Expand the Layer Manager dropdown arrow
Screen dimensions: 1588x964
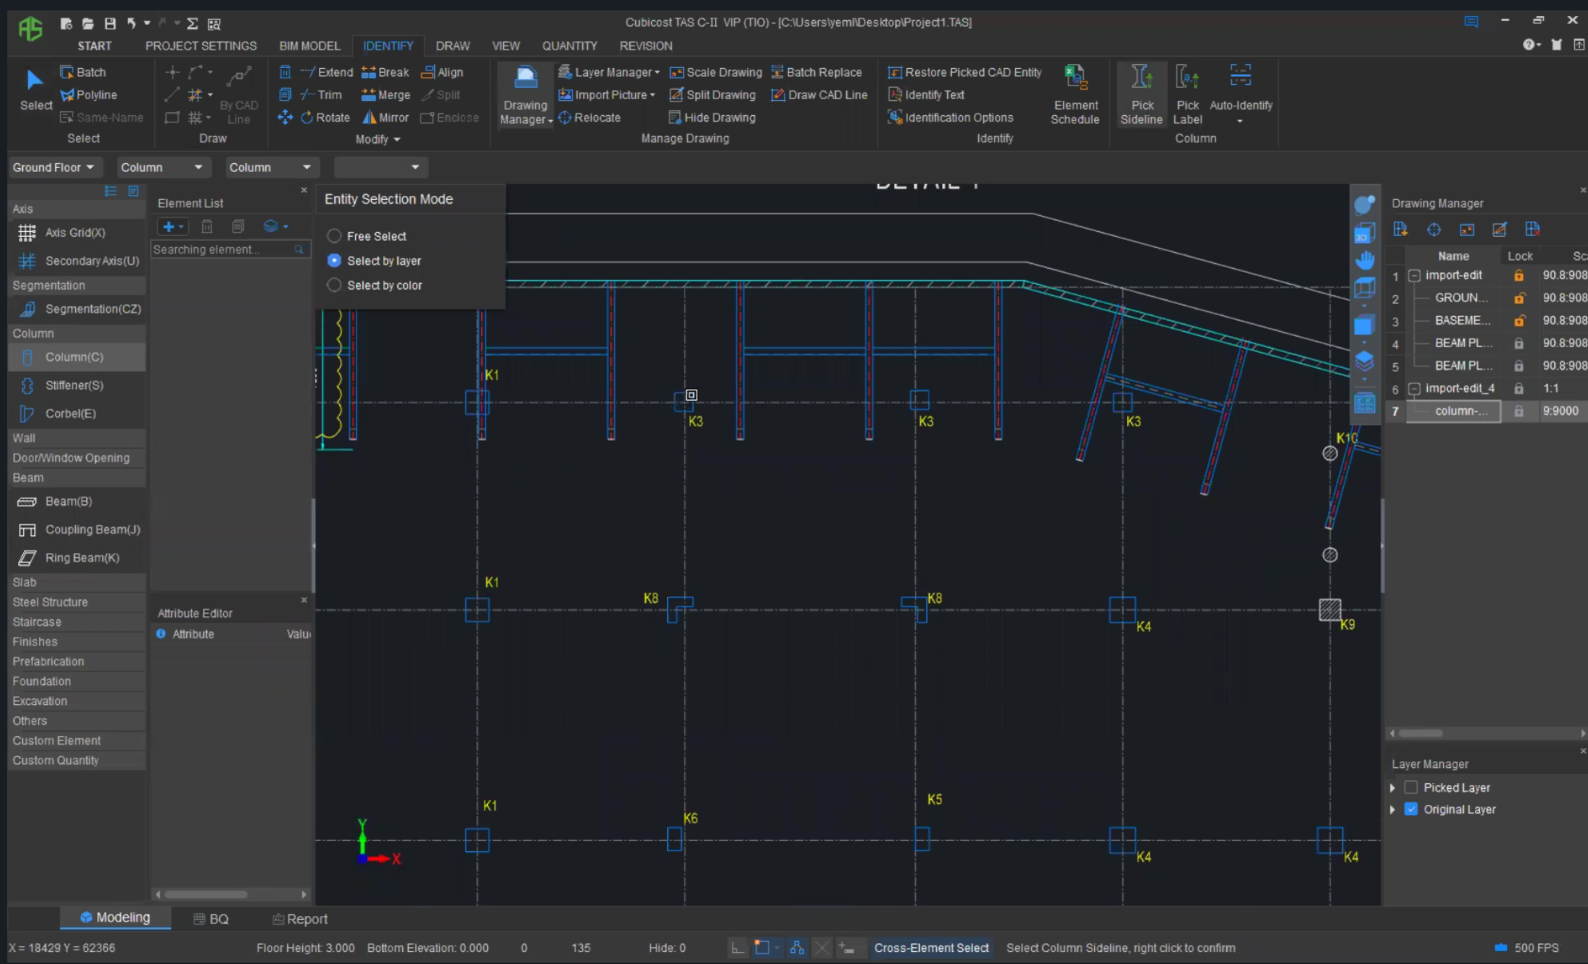pyautogui.click(x=657, y=73)
